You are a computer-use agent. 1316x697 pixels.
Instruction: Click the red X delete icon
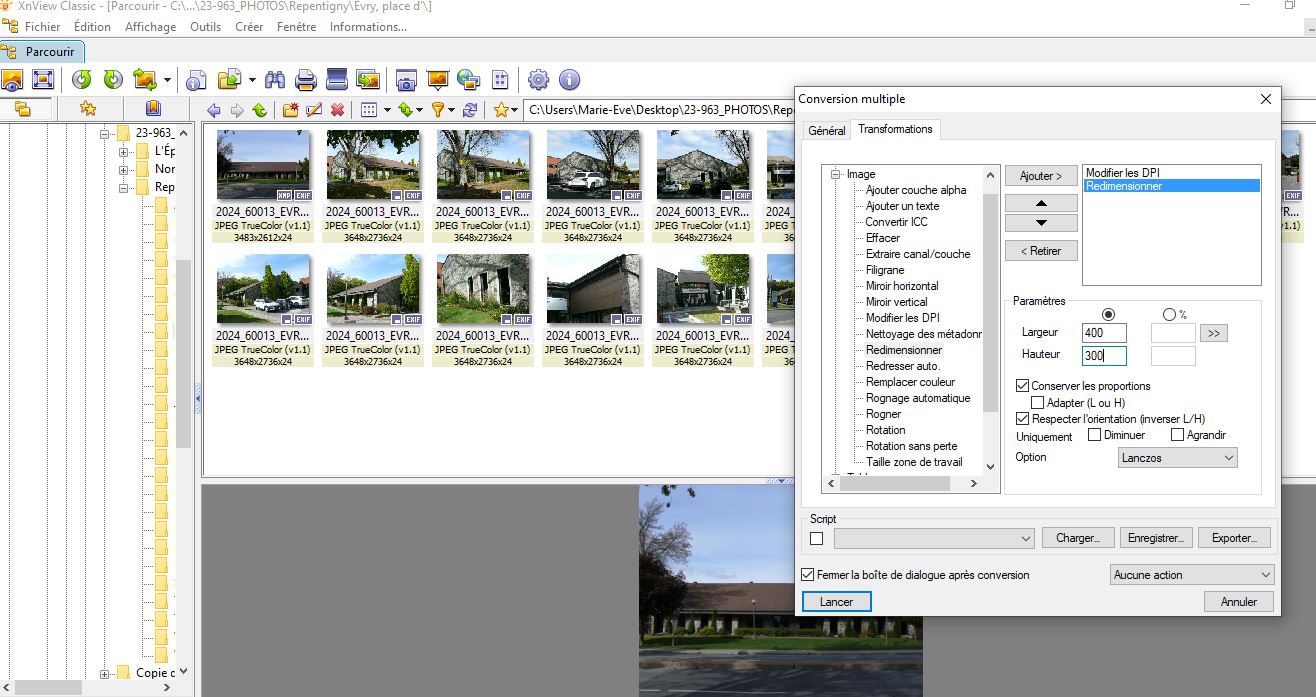pyautogui.click(x=338, y=110)
